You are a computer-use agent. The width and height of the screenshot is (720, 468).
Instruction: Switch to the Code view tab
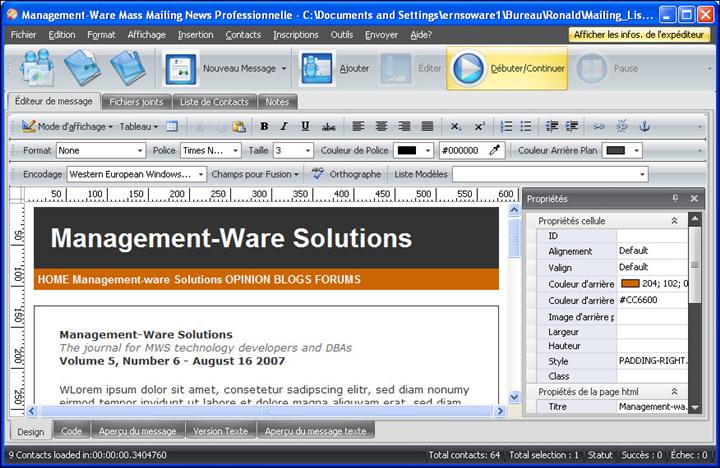pyautogui.click(x=71, y=431)
